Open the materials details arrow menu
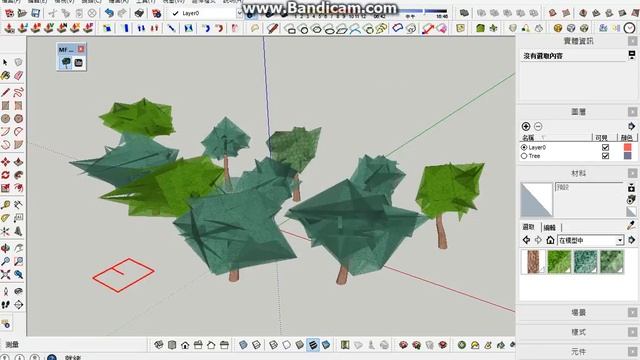This screenshot has height=360, width=640. 631,240
